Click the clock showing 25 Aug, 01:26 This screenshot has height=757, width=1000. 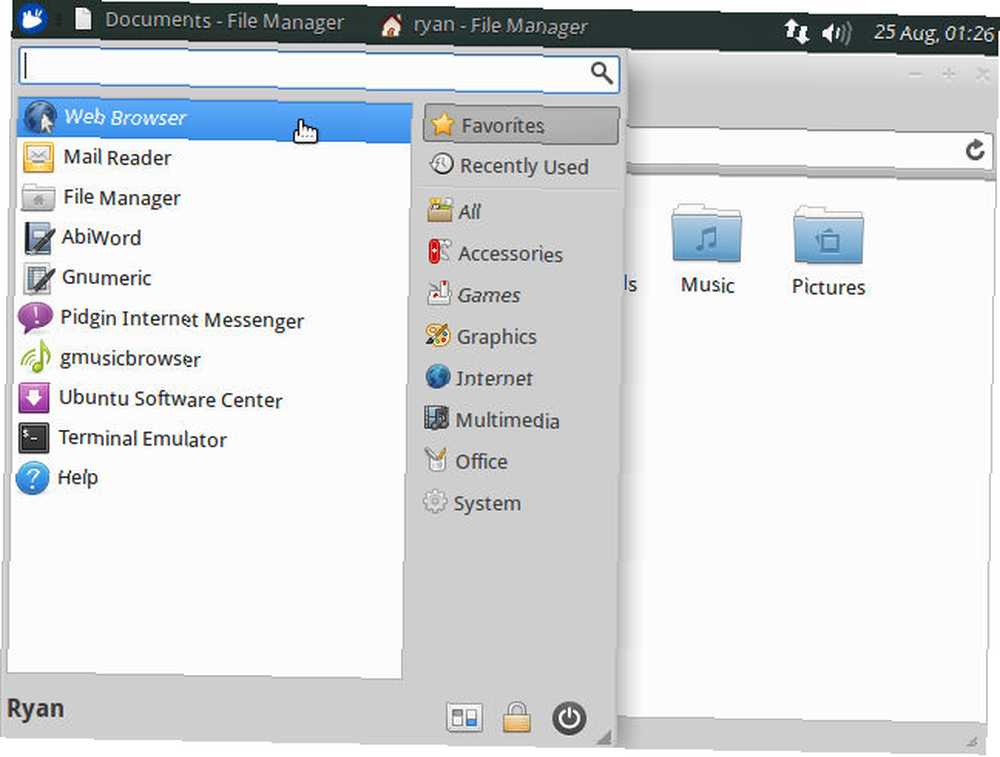point(934,32)
